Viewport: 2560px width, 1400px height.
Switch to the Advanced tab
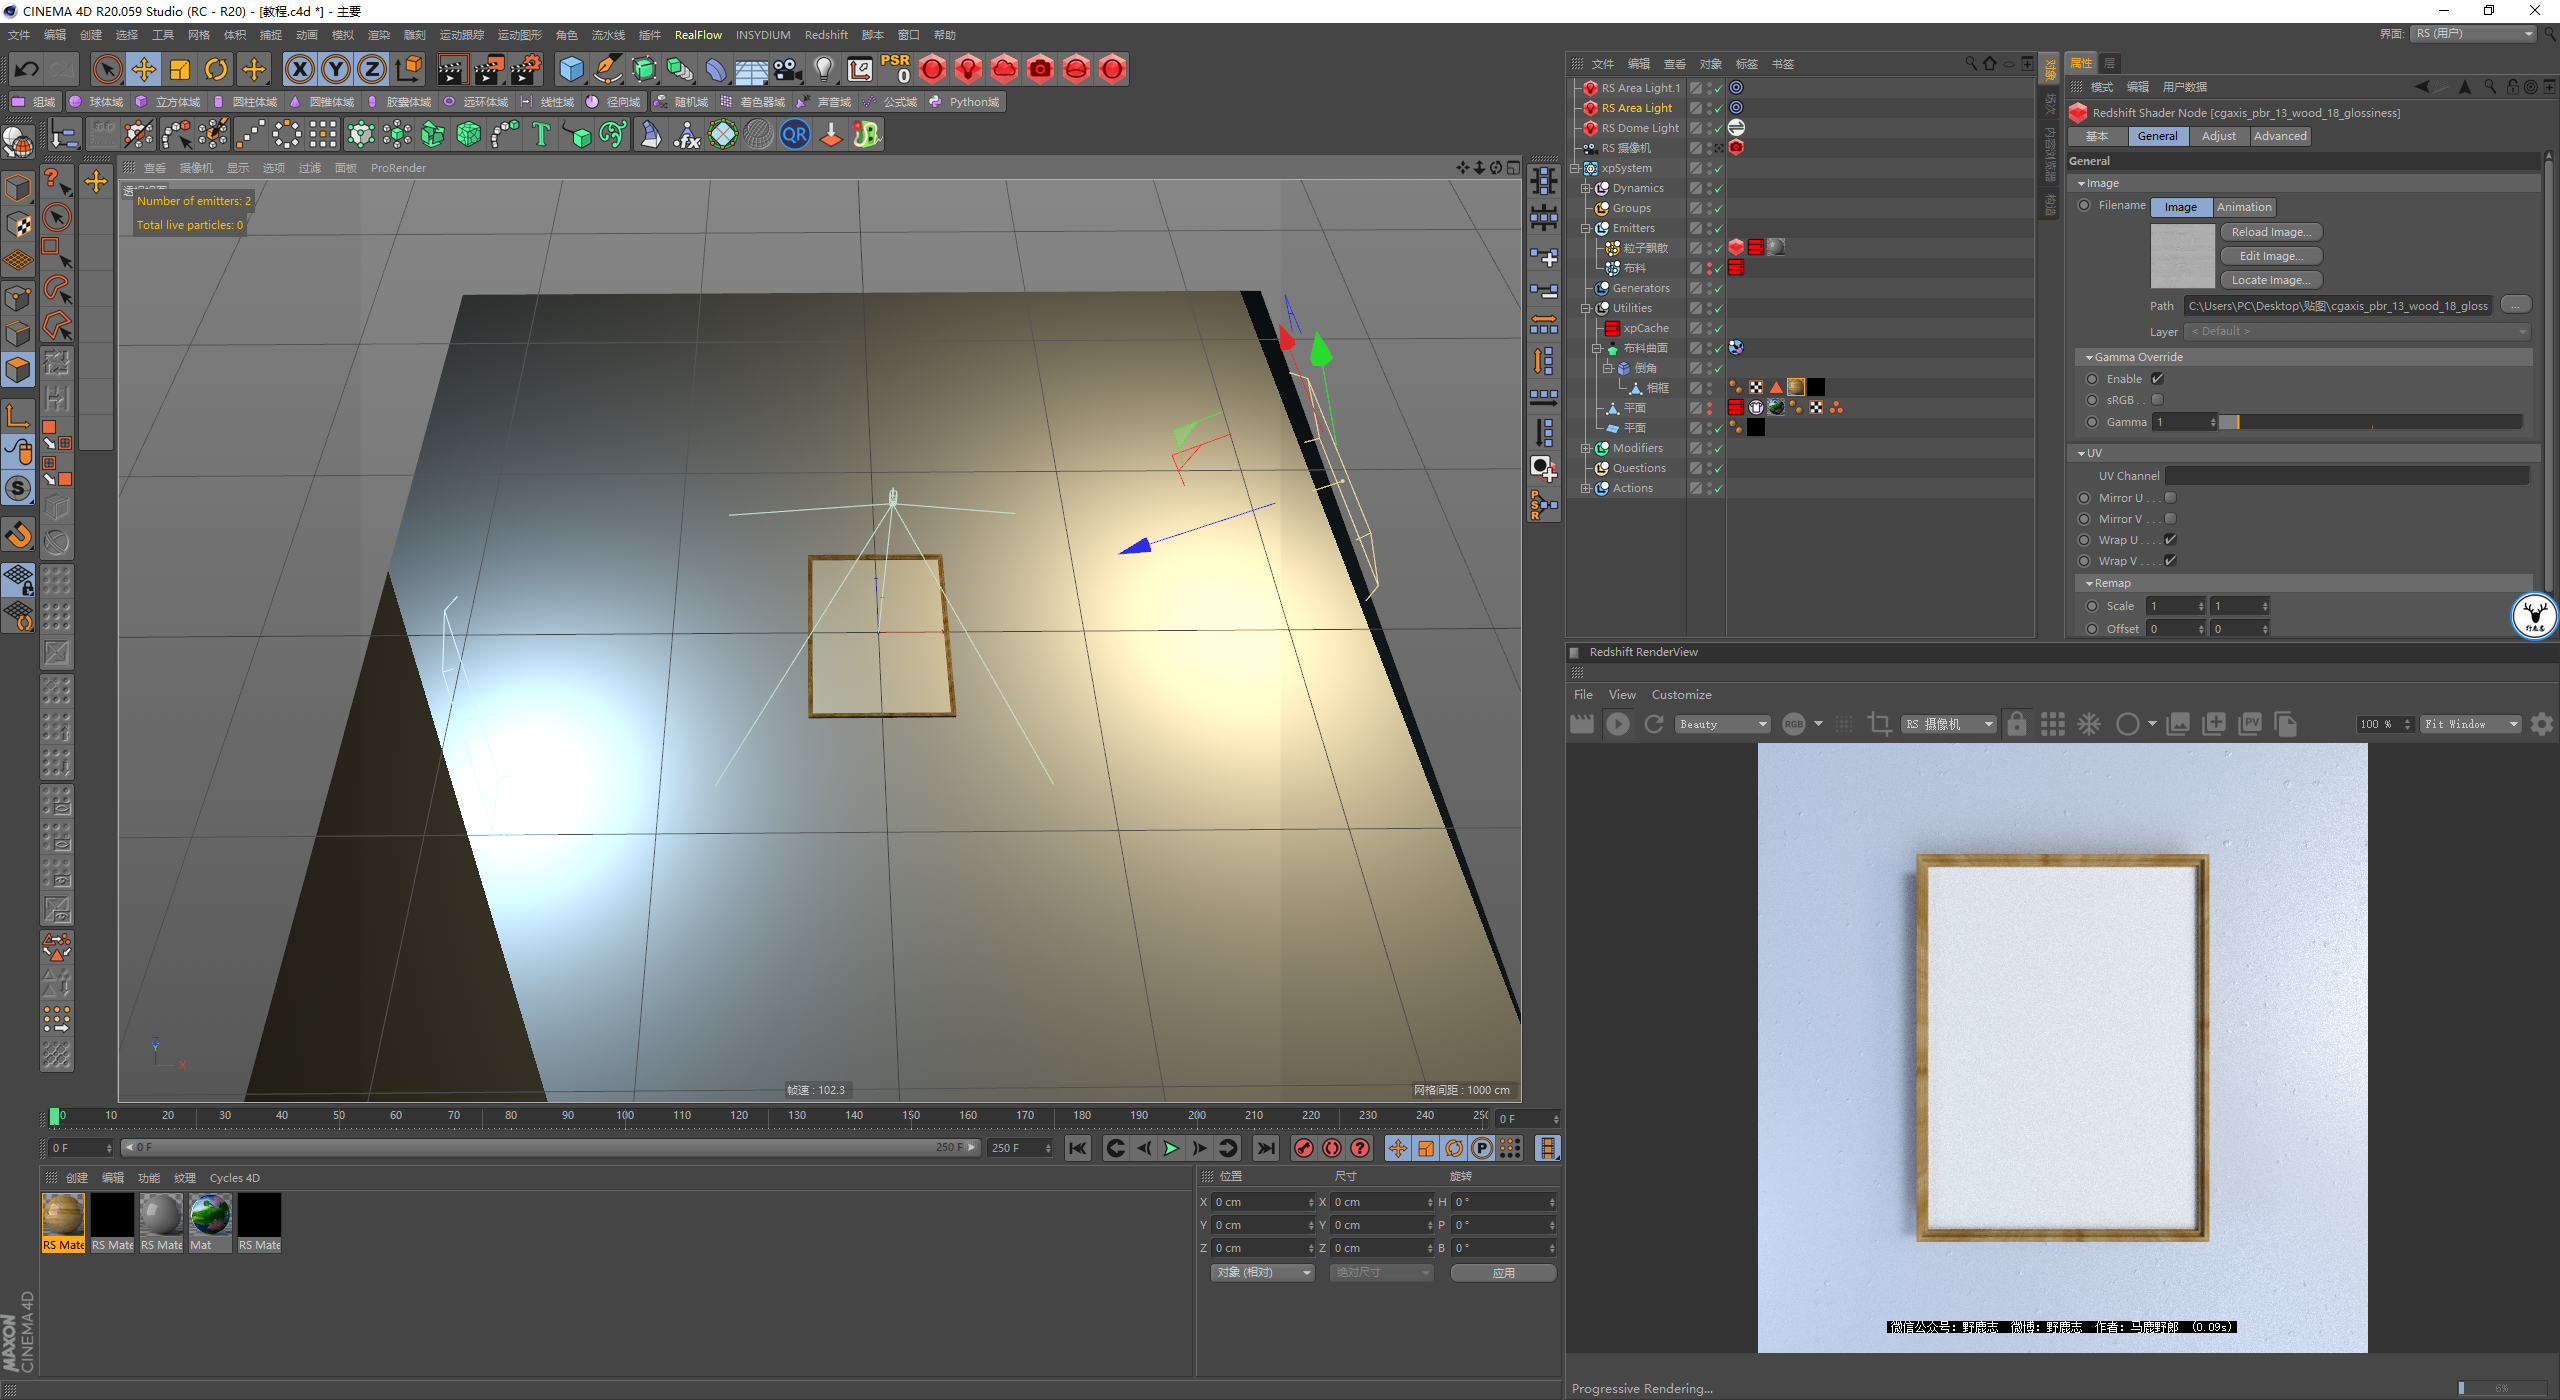(x=2279, y=136)
